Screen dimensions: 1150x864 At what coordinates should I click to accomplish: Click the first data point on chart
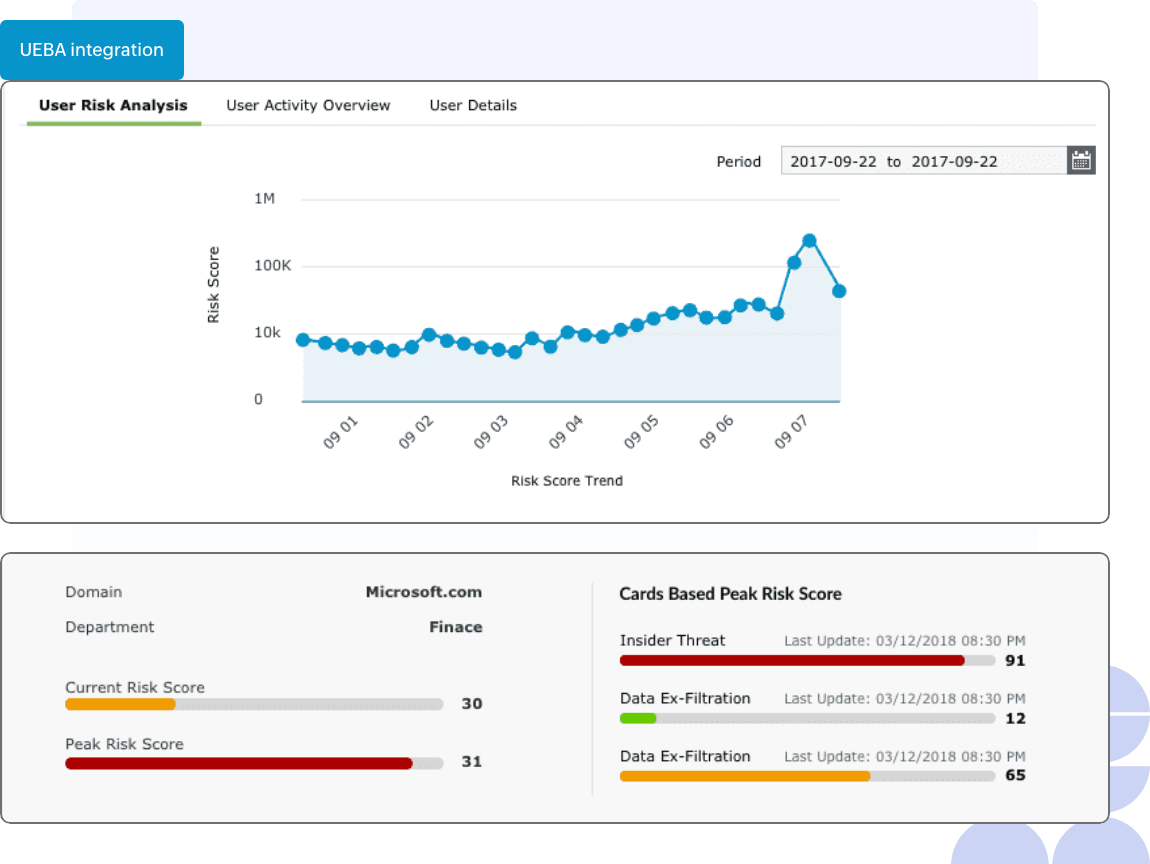(303, 340)
